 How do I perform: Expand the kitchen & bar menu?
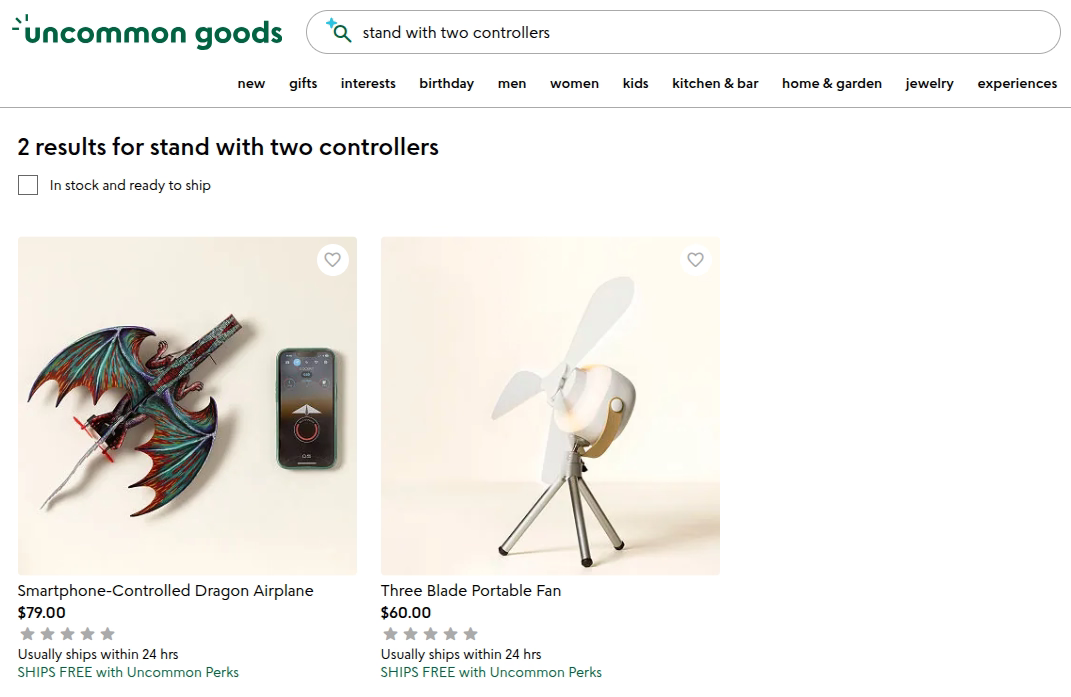(x=715, y=83)
